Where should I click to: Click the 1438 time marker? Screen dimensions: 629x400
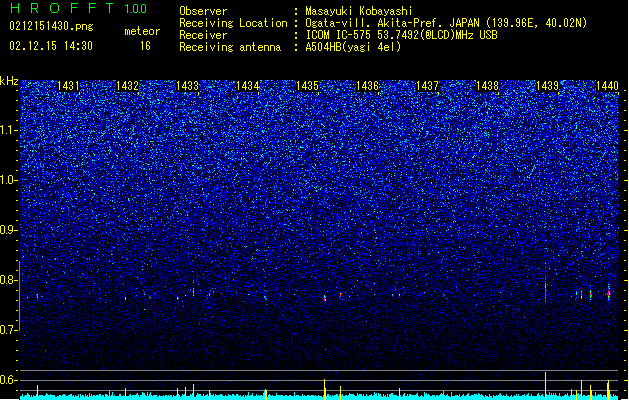(487, 86)
